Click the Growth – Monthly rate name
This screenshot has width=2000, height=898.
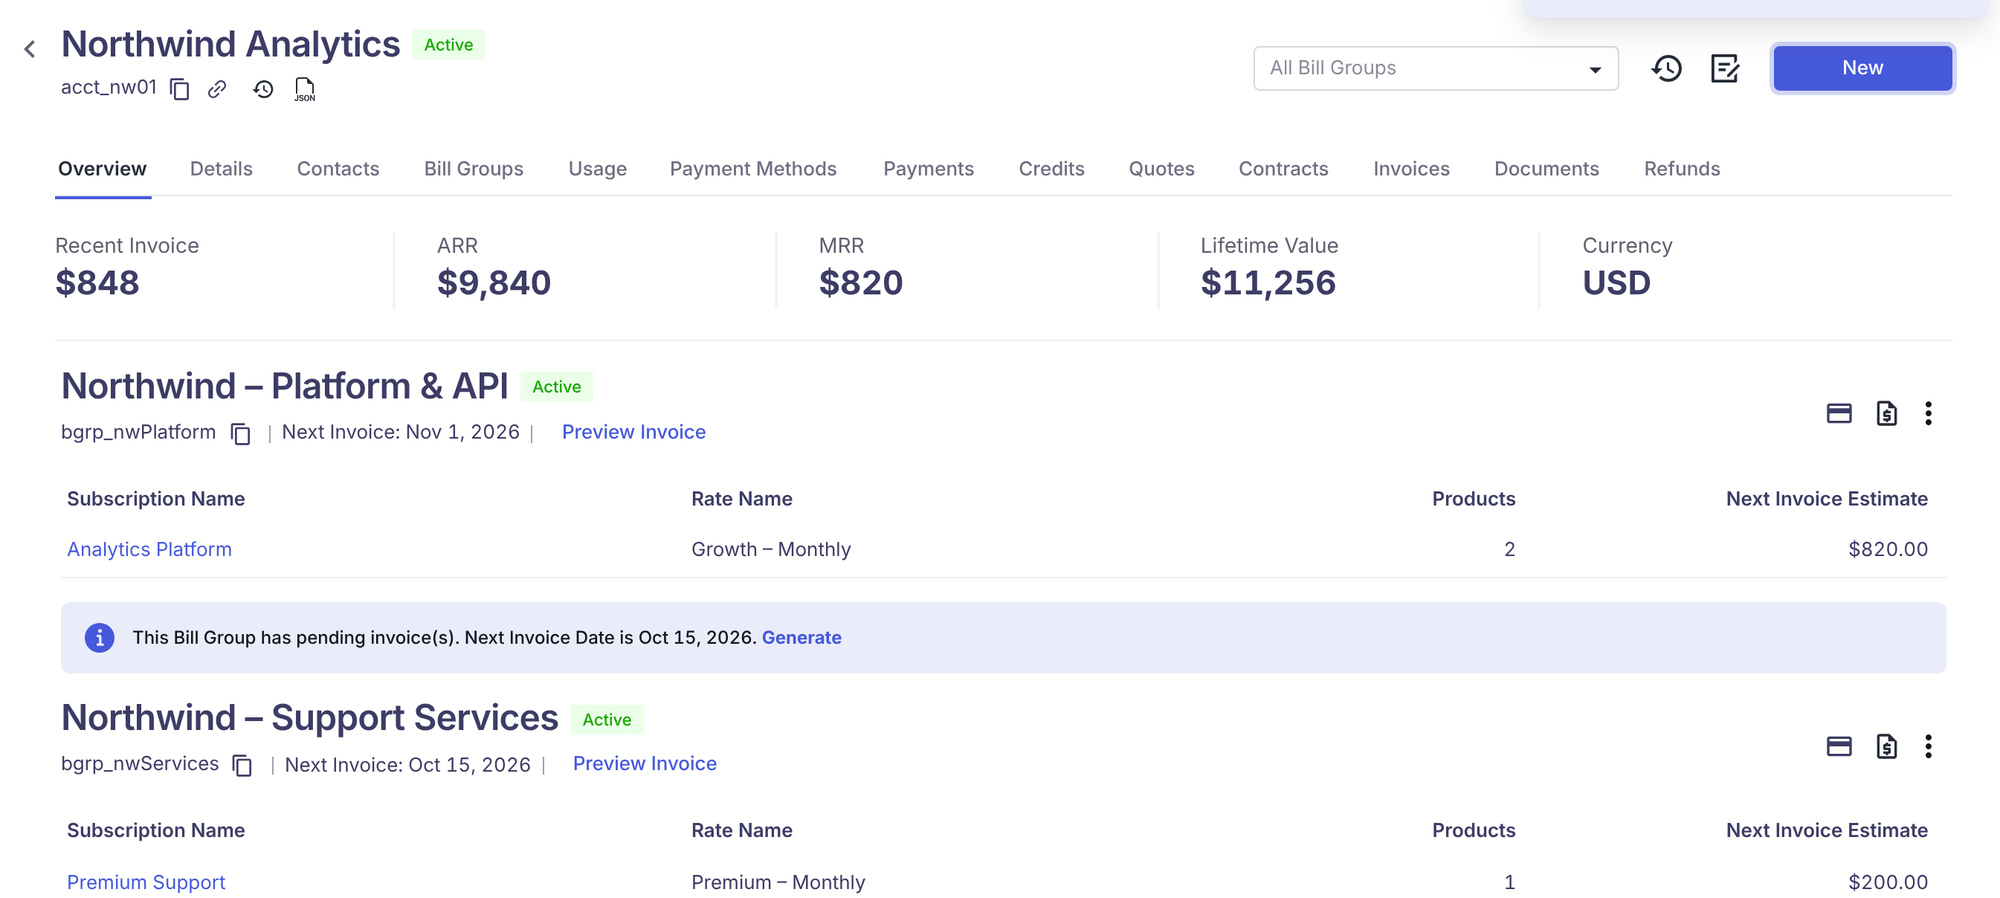point(771,549)
